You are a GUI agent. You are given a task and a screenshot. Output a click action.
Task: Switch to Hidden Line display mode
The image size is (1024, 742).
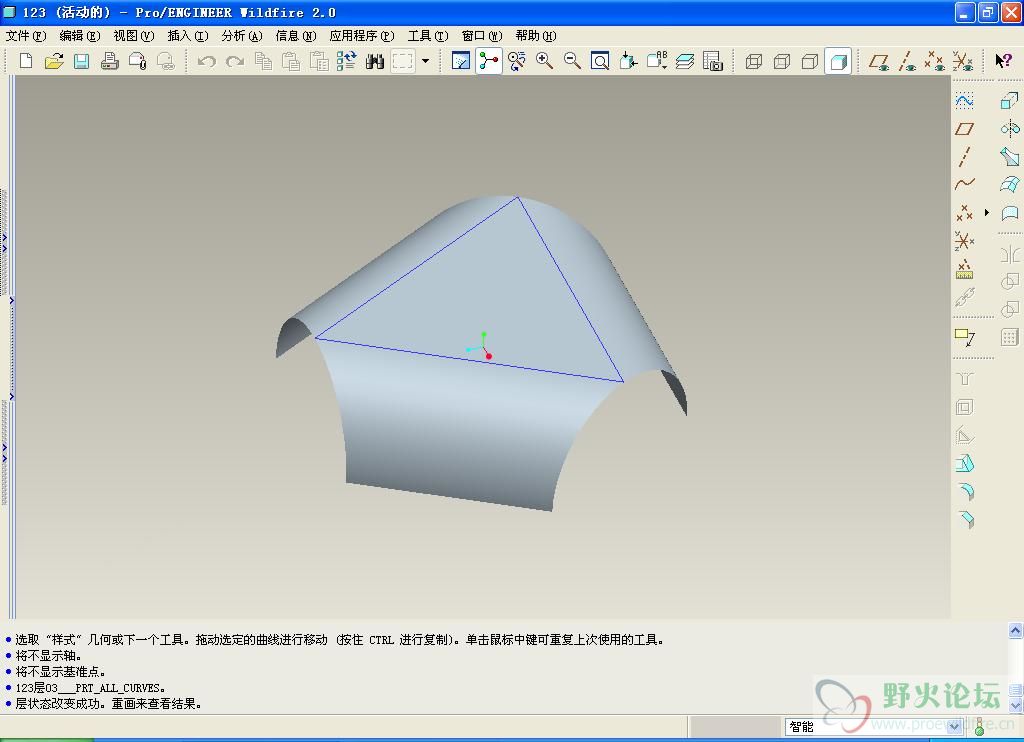(x=782, y=61)
